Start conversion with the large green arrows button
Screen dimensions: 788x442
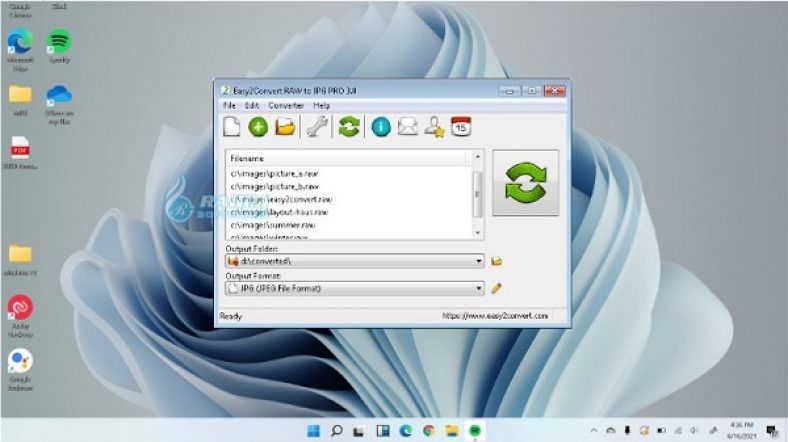tap(526, 183)
